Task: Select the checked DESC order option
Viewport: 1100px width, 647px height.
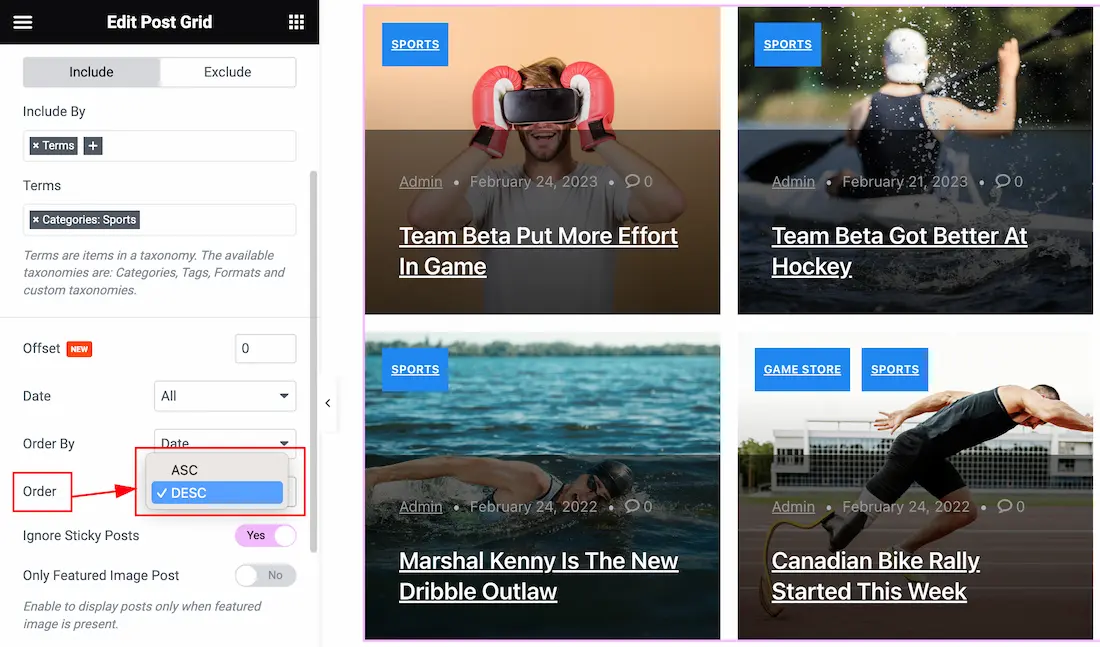Action: click(217, 493)
